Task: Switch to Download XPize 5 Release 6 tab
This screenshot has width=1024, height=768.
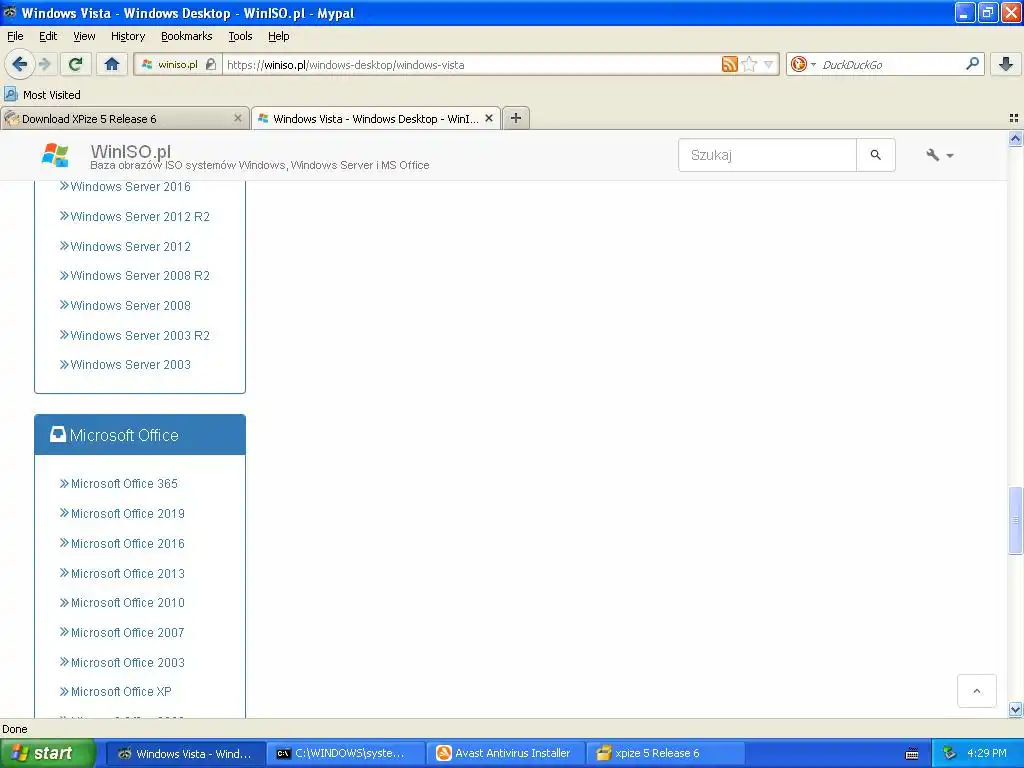Action: (x=124, y=118)
